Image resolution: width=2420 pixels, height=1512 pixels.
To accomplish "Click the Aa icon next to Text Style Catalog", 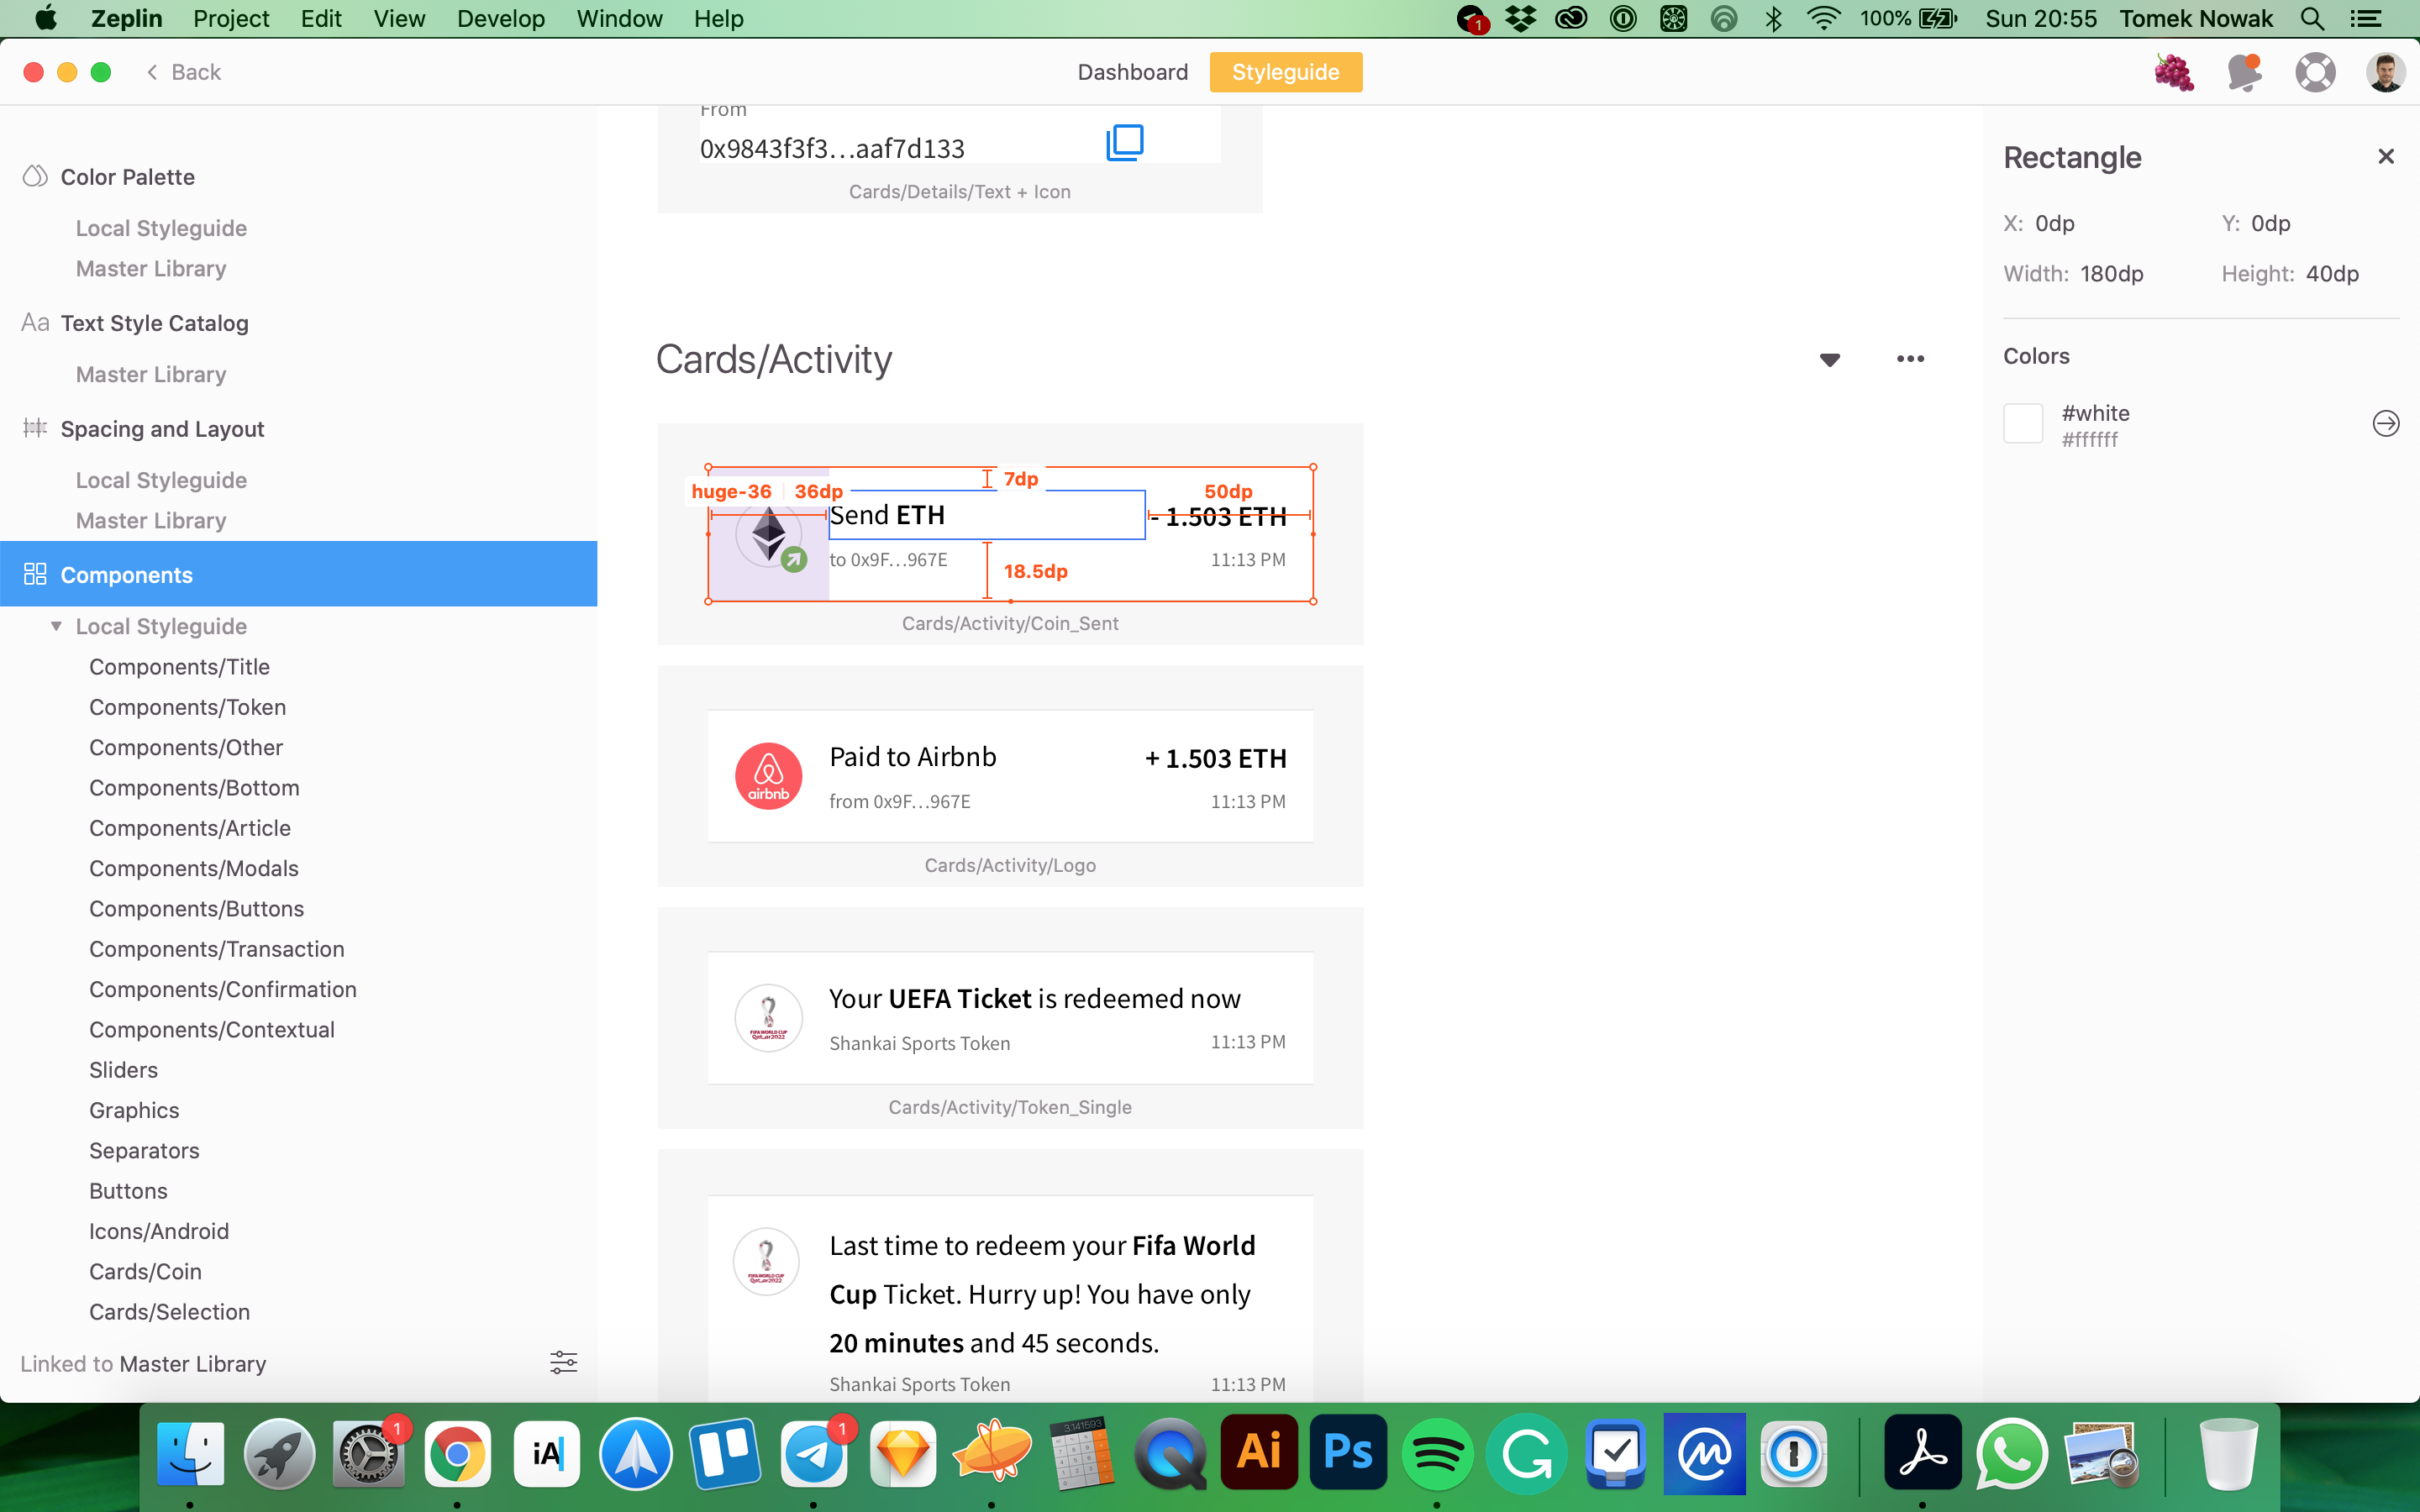I will tap(33, 322).
